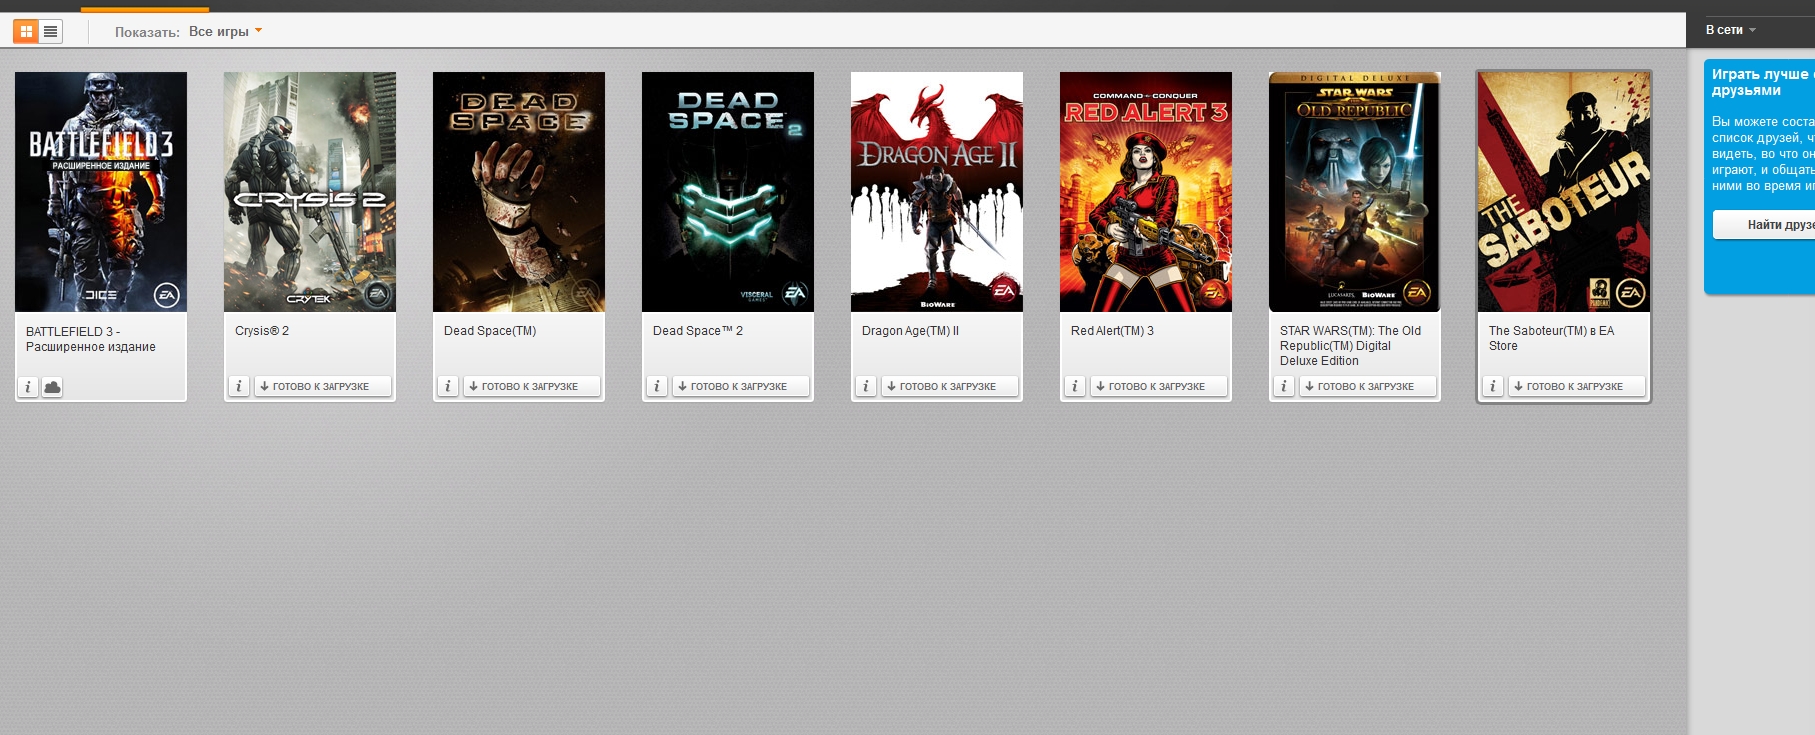Open info for Battlefield 3
The image size is (1815, 735).
point(28,387)
